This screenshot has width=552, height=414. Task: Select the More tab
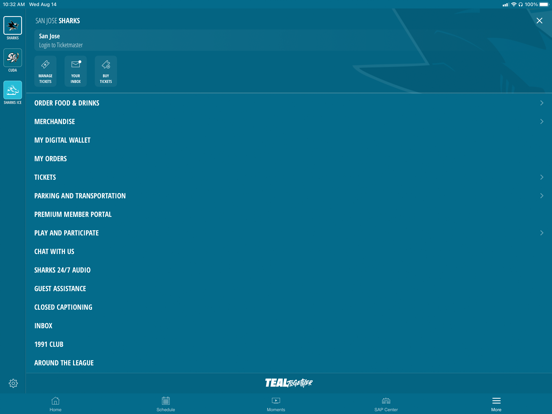click(x=496, y=404)
